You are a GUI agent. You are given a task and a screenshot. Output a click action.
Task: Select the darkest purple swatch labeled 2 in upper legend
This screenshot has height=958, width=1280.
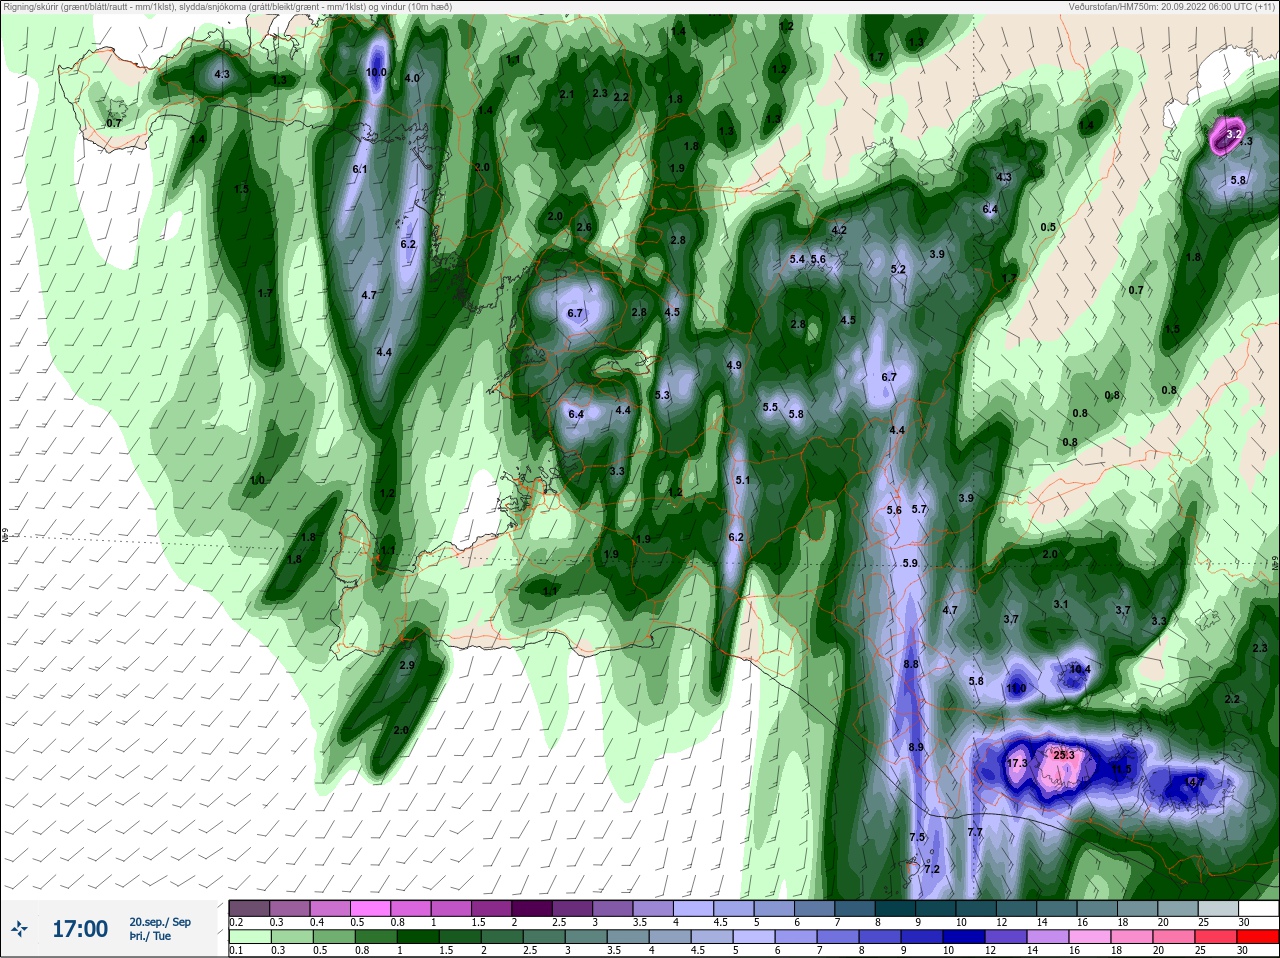click(532, 909)
